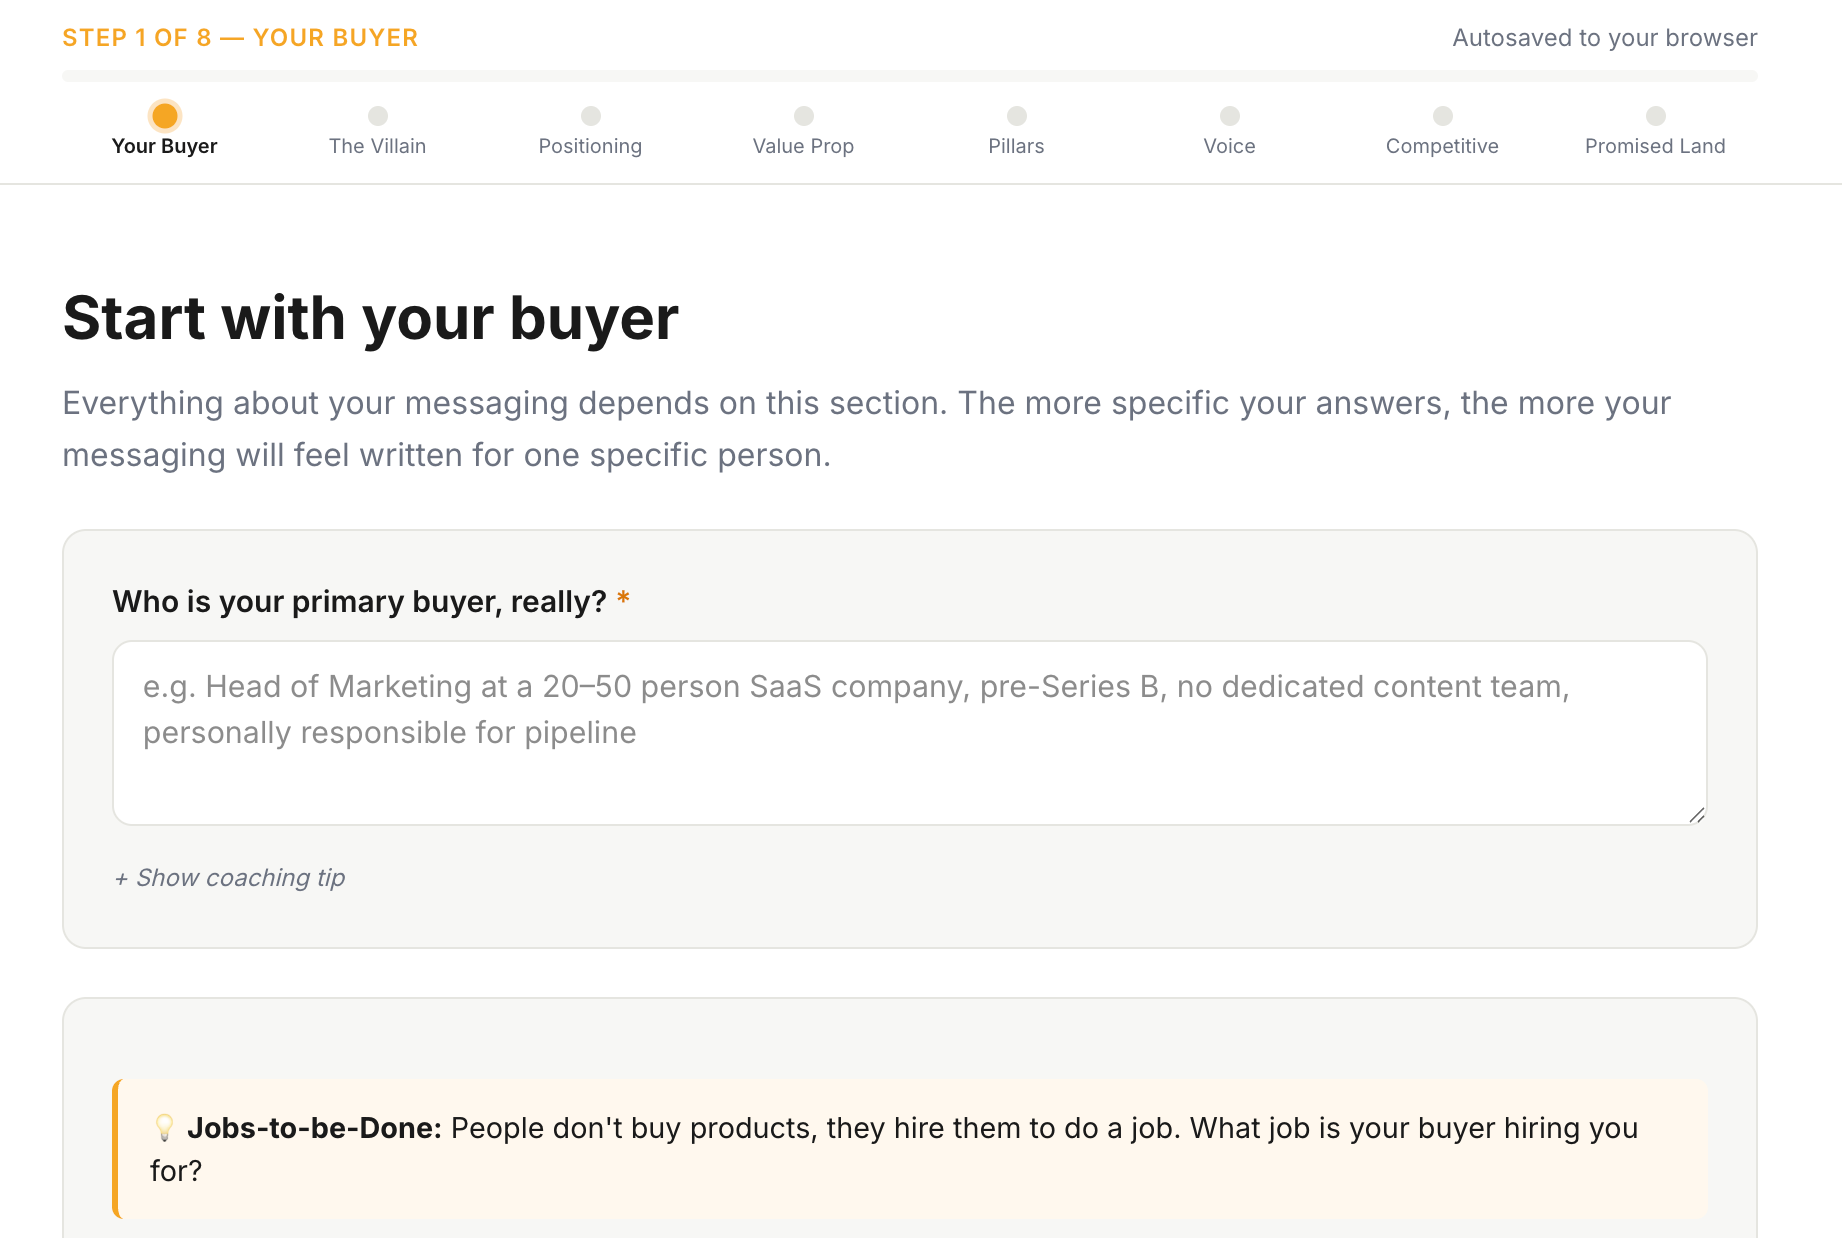Click the 'Autosaved to your browser' text
This screenshot has width=1842, height=1238.
click(x=1605, y=38)
